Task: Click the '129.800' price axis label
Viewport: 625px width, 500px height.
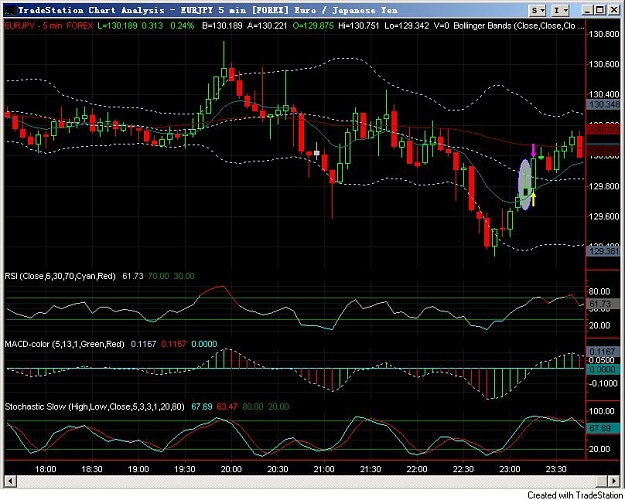Action: 604,186
